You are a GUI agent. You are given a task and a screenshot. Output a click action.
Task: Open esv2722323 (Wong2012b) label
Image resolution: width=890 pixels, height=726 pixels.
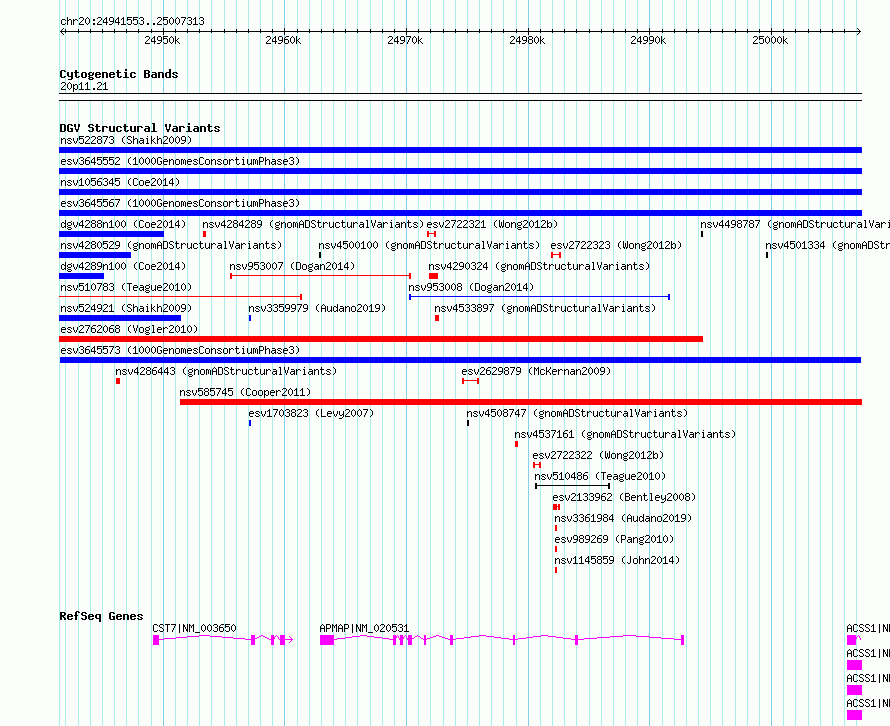pyautogui.click(x=616, y=245)
